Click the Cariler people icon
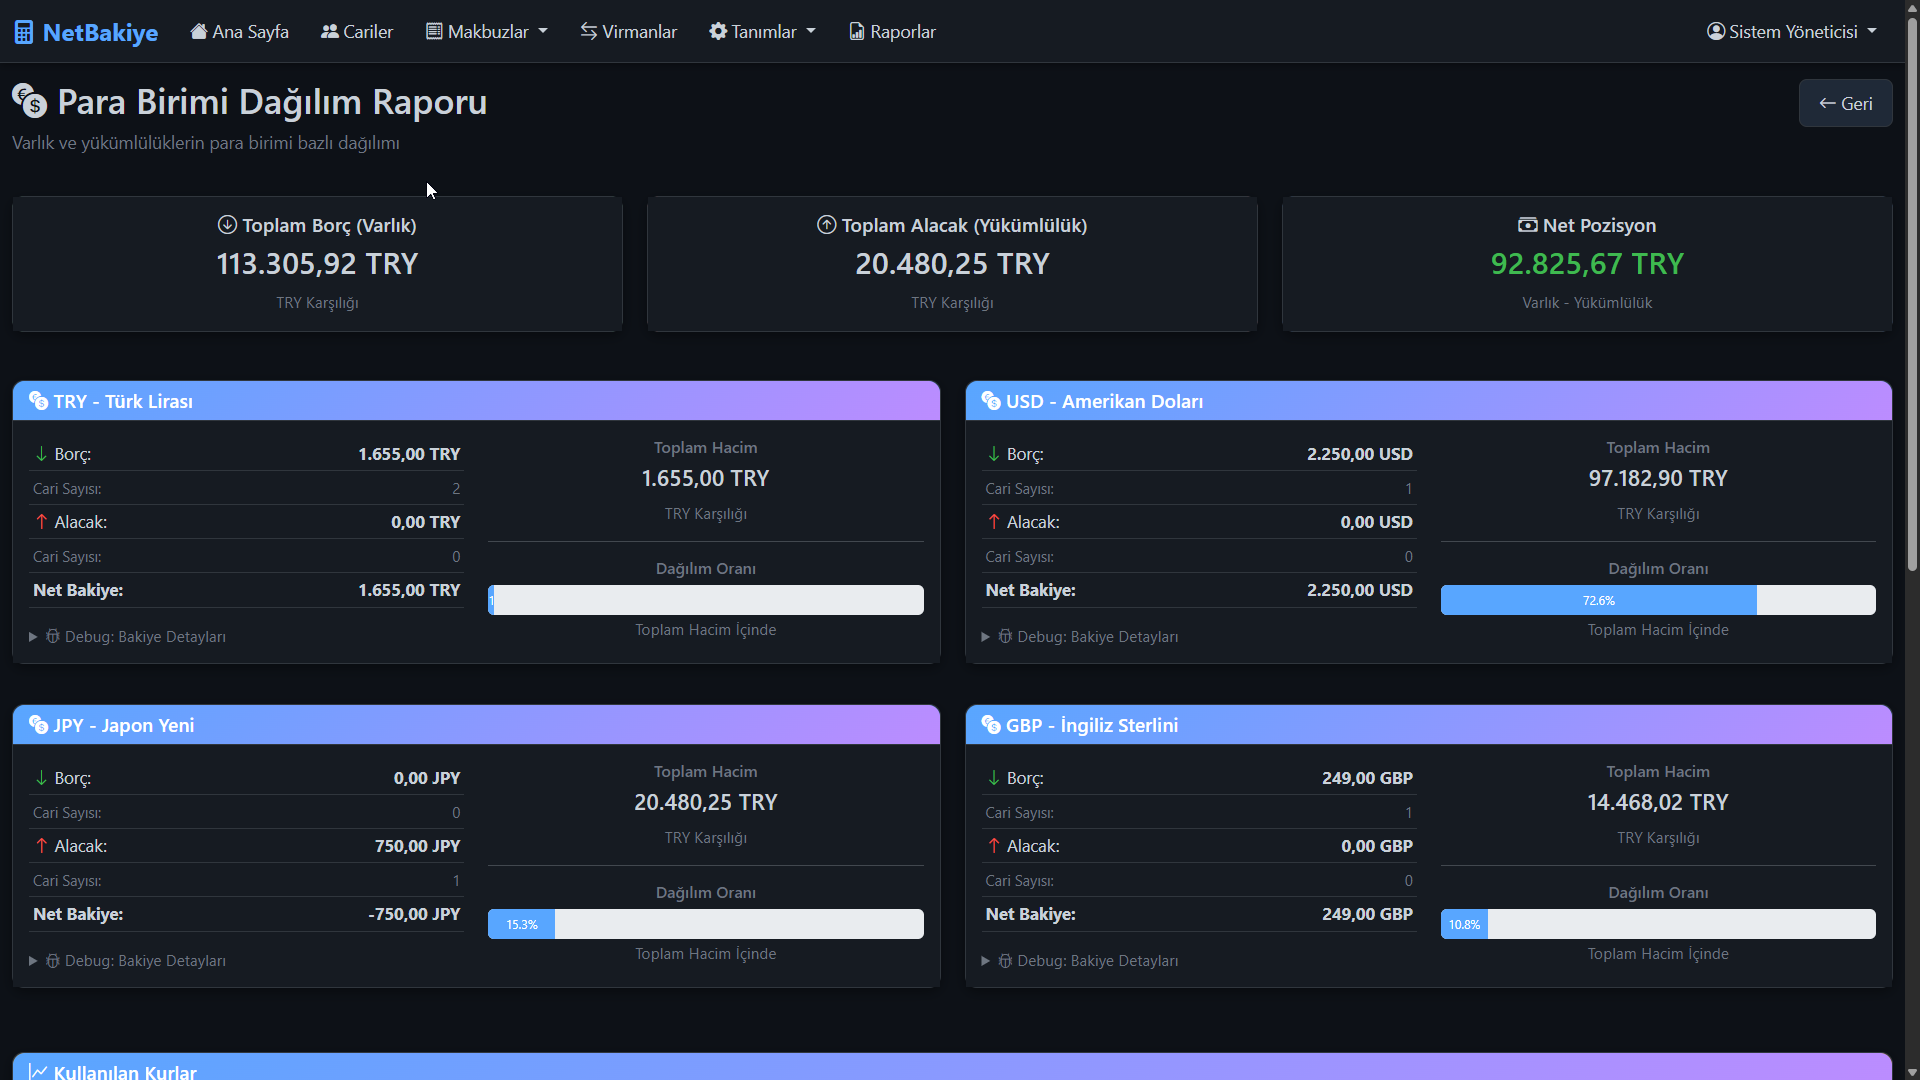This screenshot has width=1920, height=1080. point(329,32)
